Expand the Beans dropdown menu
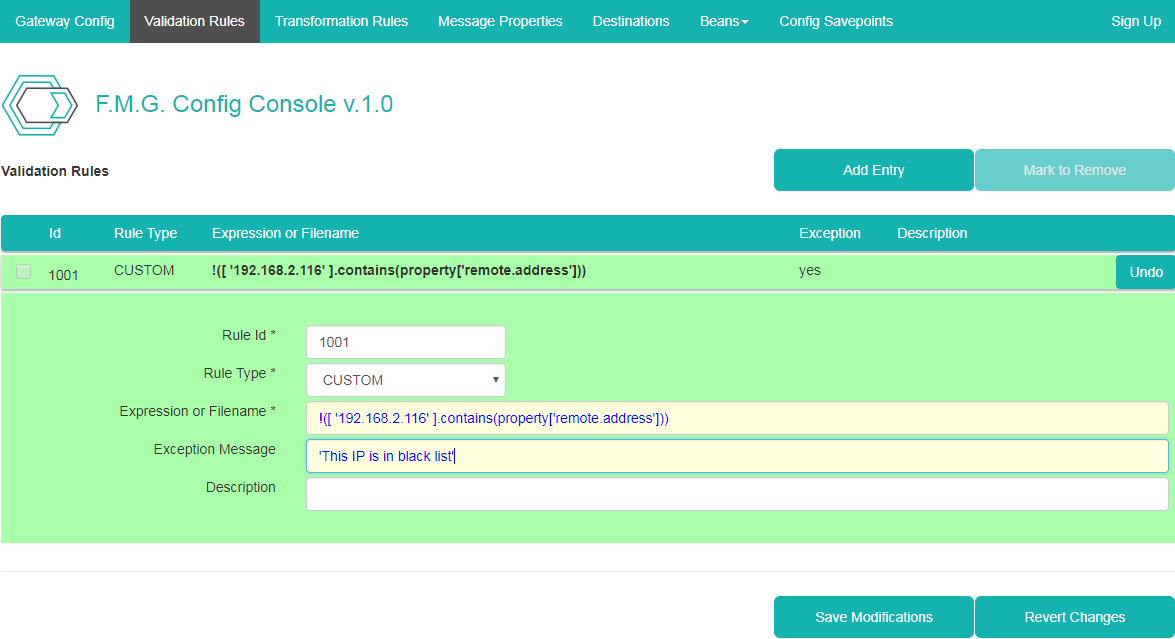 [724, 21]
